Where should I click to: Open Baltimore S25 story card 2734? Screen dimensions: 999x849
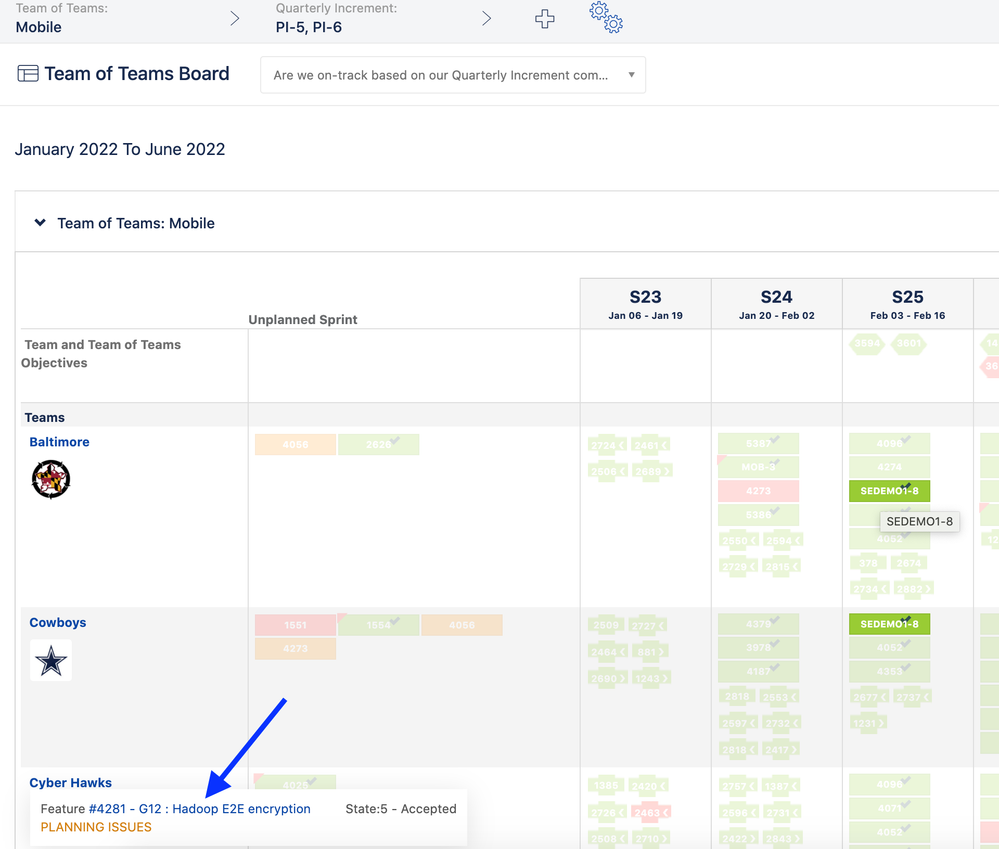[870, 589]
